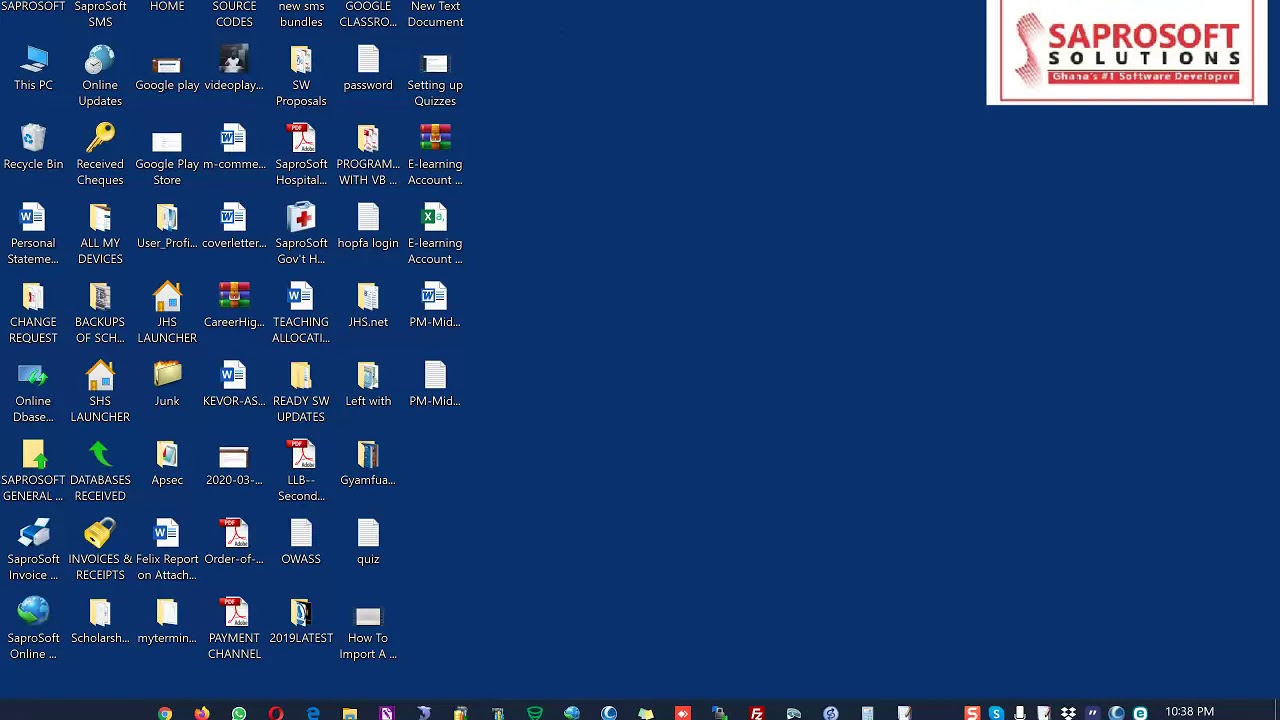Open the Junk folder

pyautogui.click(x=167, y=385)
